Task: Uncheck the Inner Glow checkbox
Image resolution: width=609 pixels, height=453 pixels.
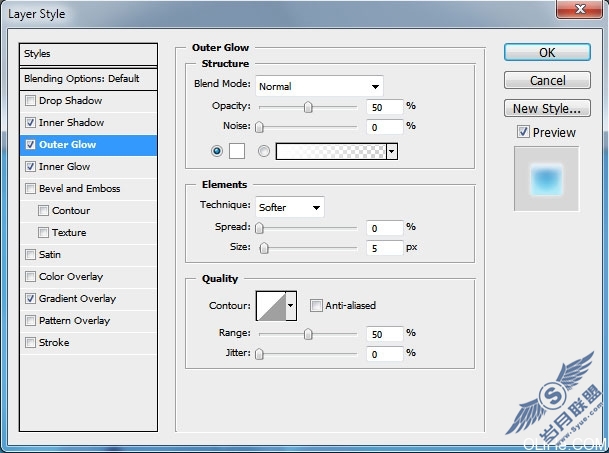Action: (x=30, y=166)
